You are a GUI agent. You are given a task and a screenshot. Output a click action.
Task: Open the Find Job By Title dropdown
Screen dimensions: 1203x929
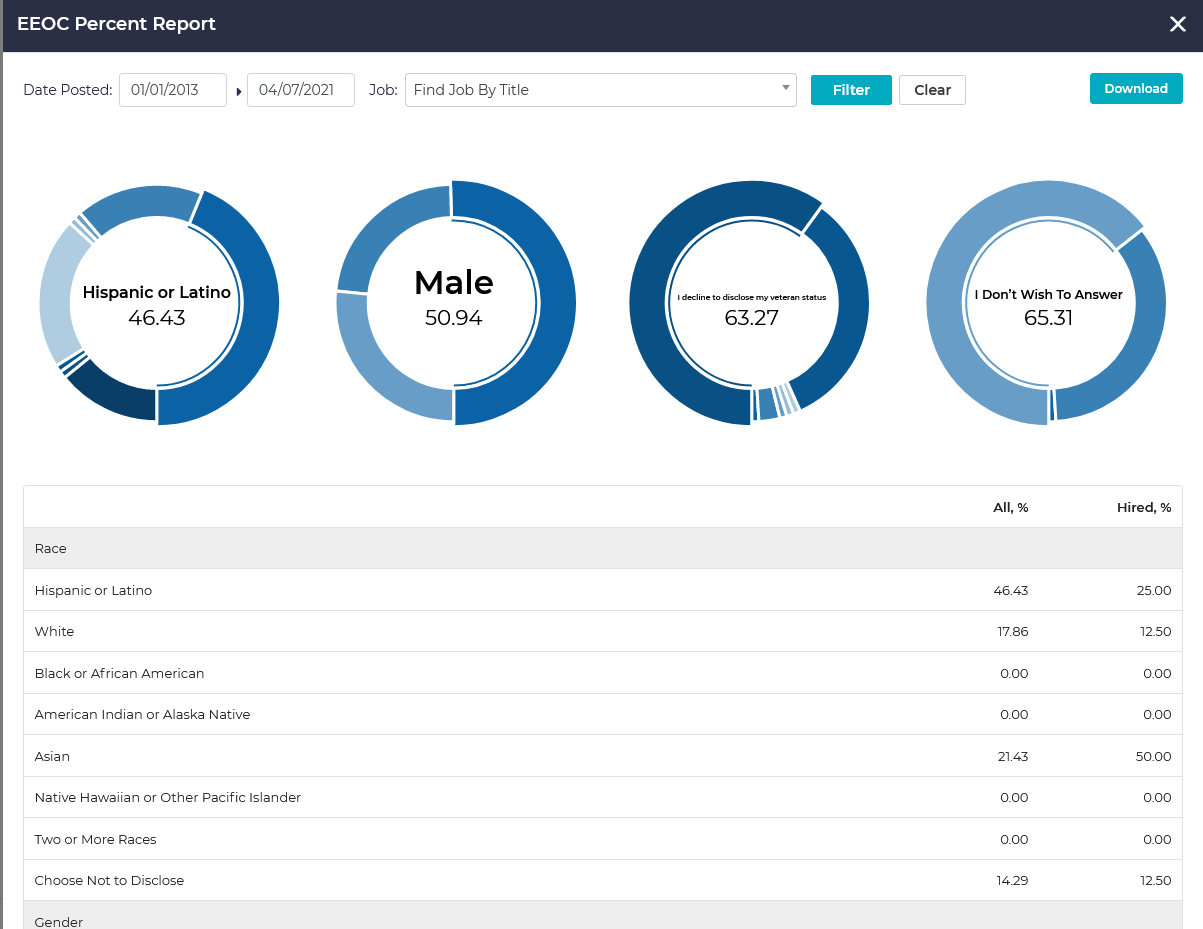coord(590,90)
